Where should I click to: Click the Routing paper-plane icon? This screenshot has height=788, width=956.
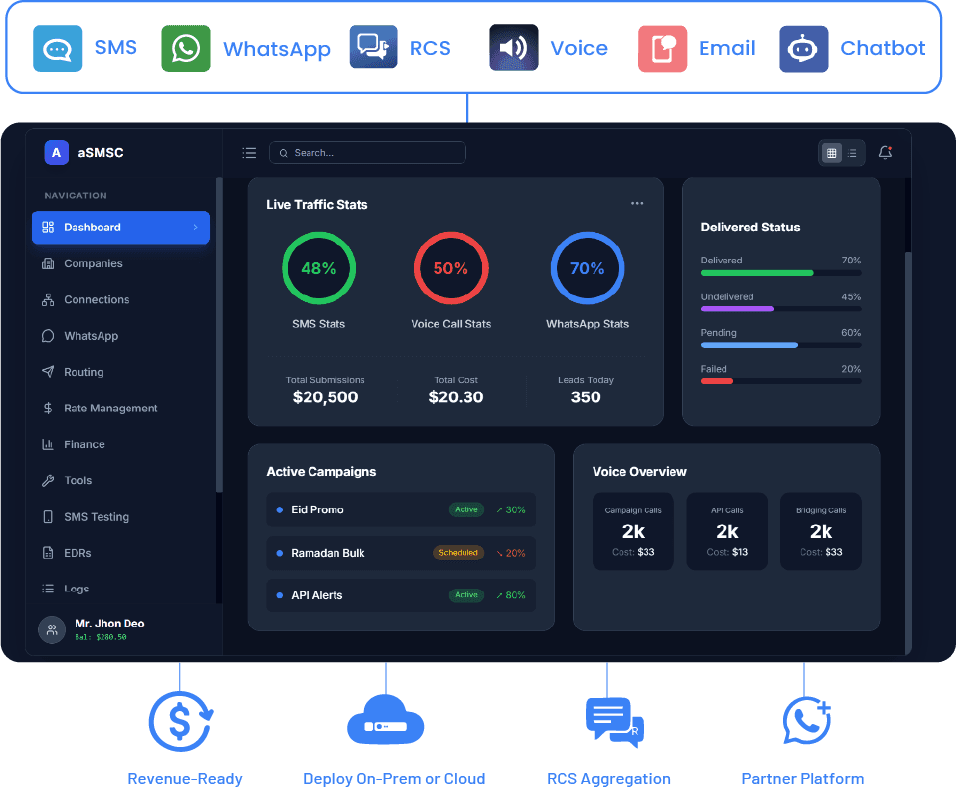(48, 372)
